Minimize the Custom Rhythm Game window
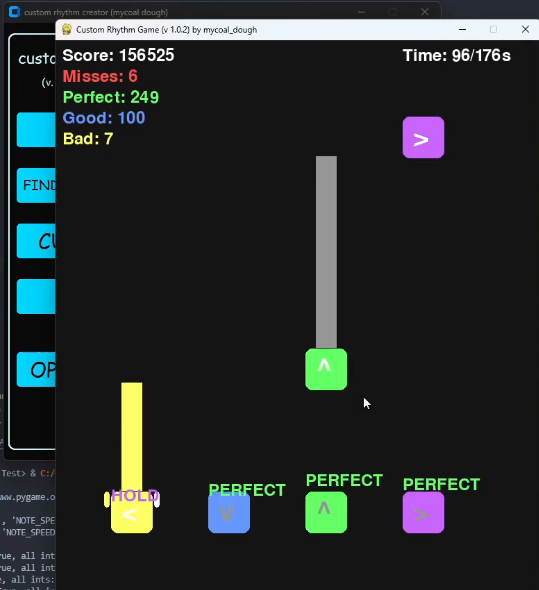 [463, 29]
